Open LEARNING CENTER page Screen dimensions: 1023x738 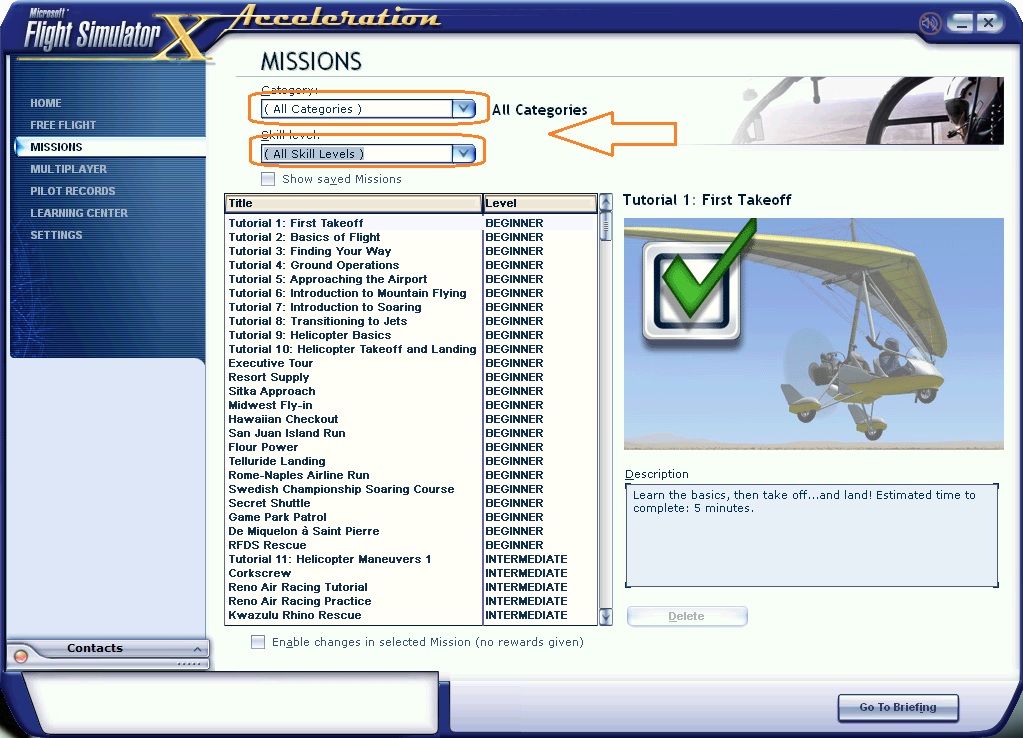79,213
